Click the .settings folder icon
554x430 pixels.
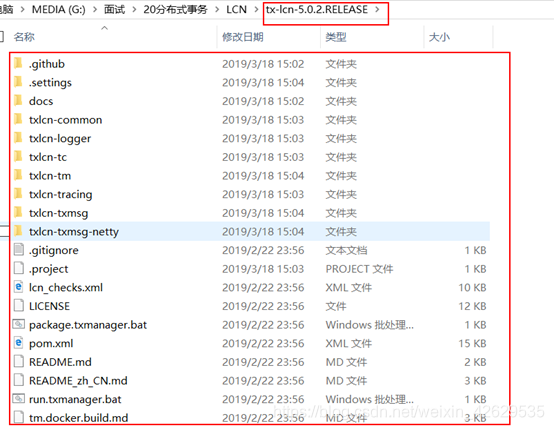[18, 82]
